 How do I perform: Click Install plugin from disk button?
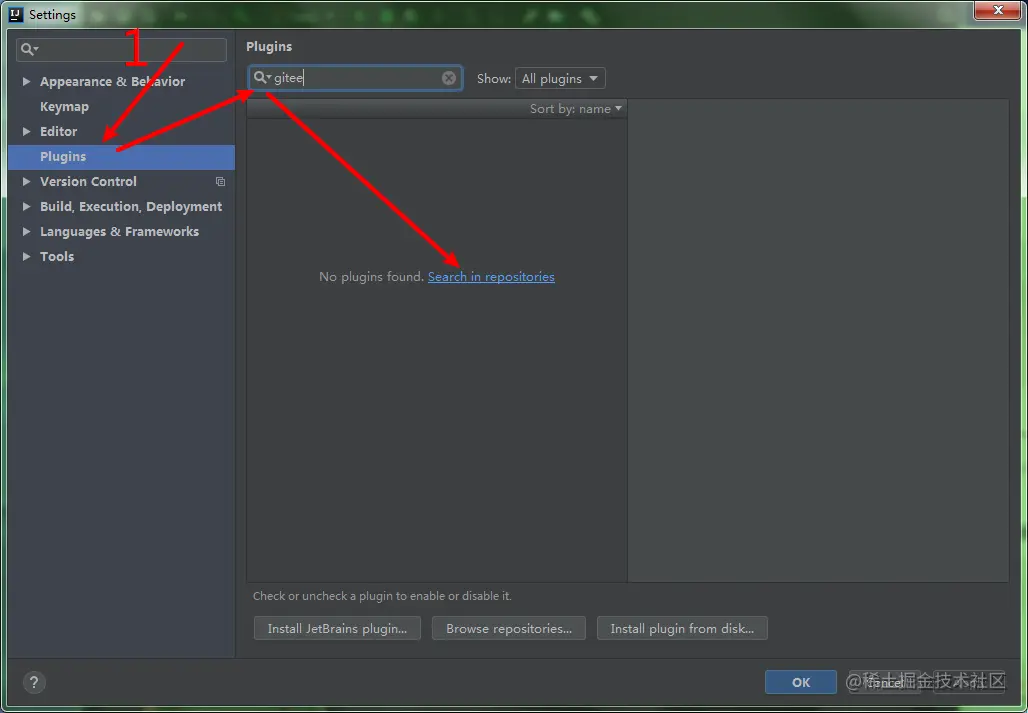click(682, 628)
